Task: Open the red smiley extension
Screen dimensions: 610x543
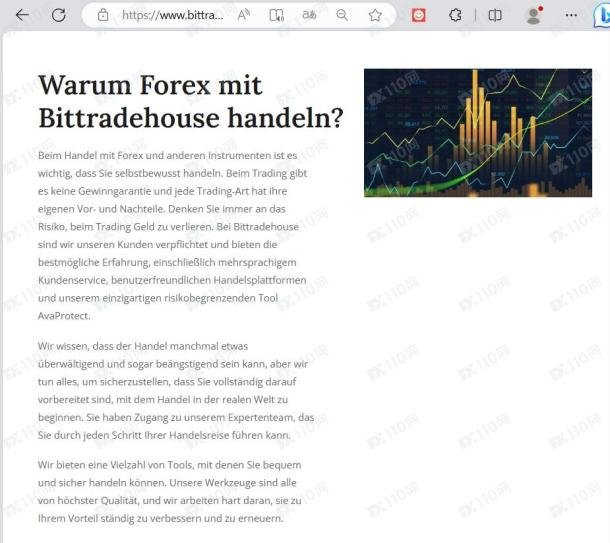Action: pos(419,15)
